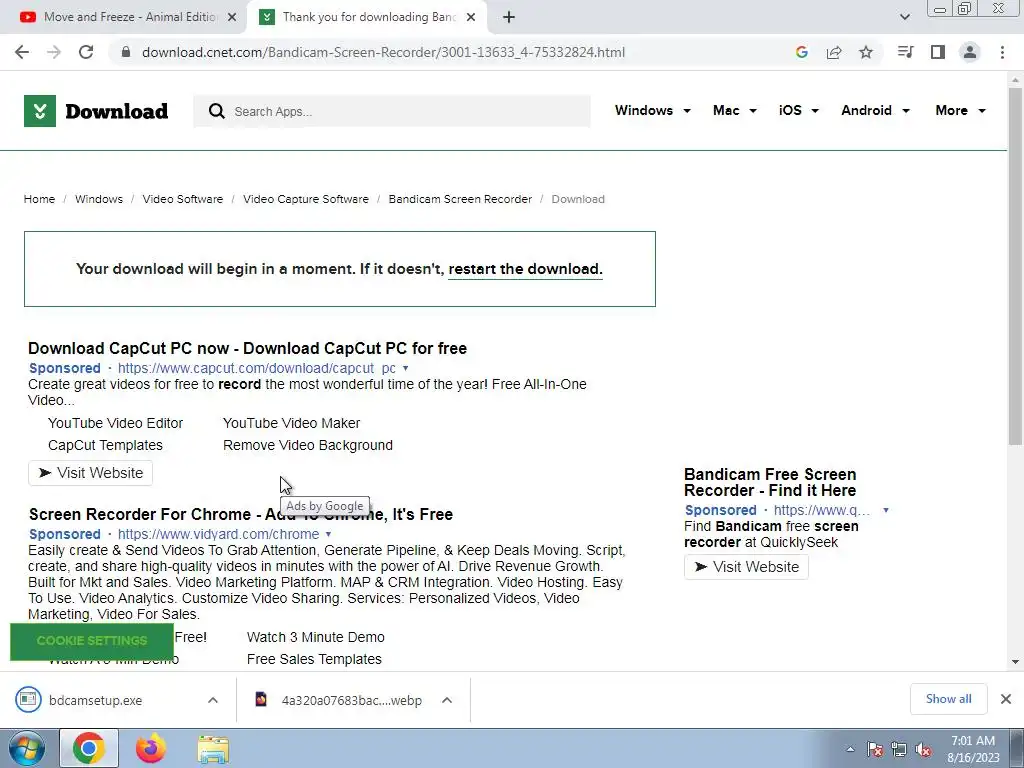Open the Chrome three-dot menu
Viewport: 1024px width, 768px height.
click(x=1002, y=52)
